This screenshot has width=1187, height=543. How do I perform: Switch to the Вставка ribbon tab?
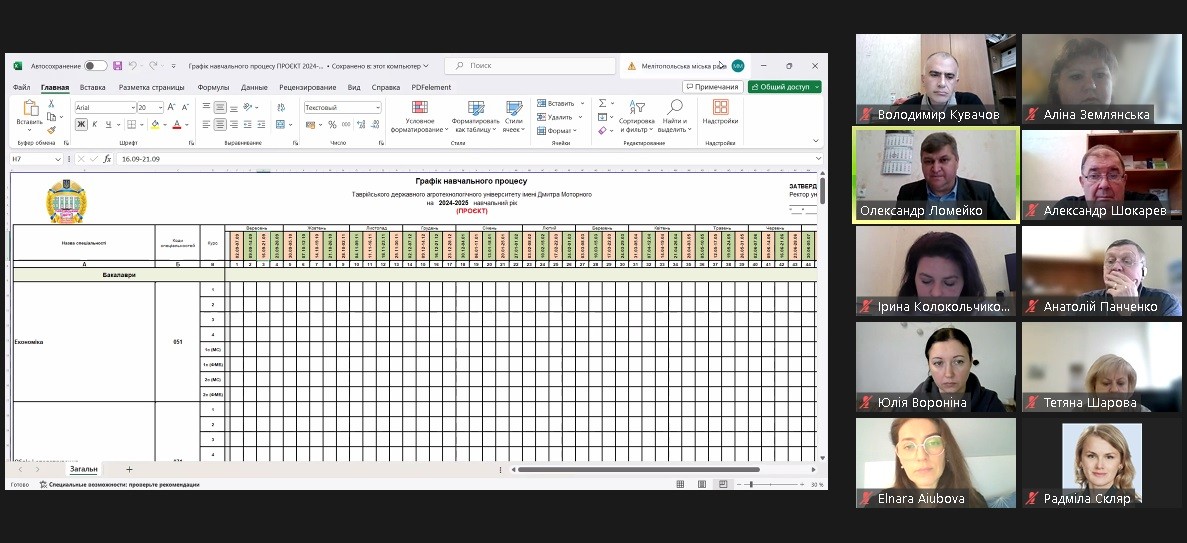(92, 87)
